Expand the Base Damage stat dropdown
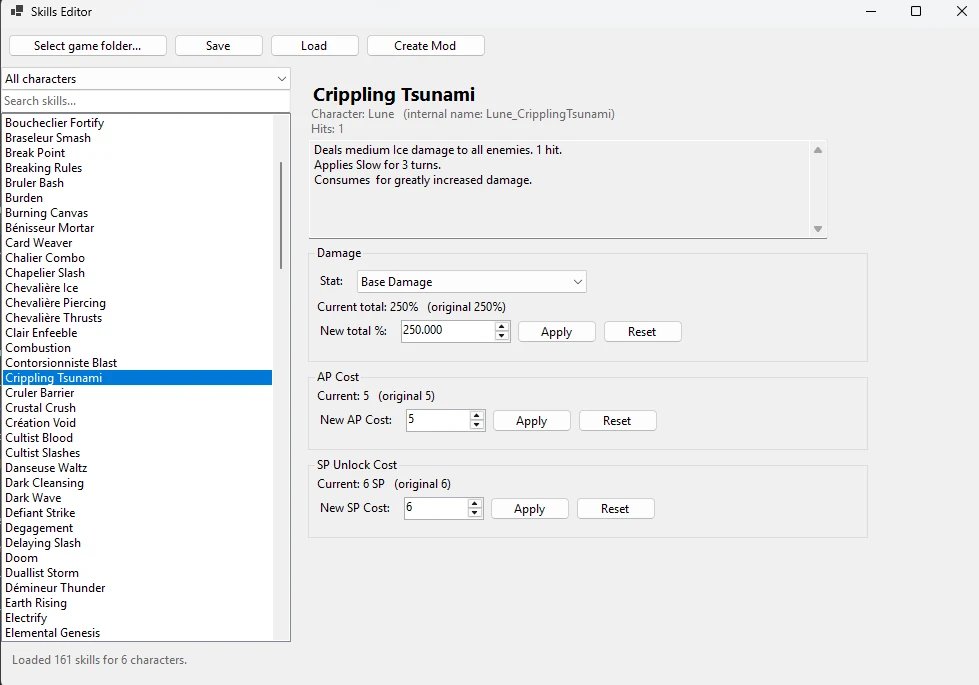979x685 pixels. click(x=471, y=282)
